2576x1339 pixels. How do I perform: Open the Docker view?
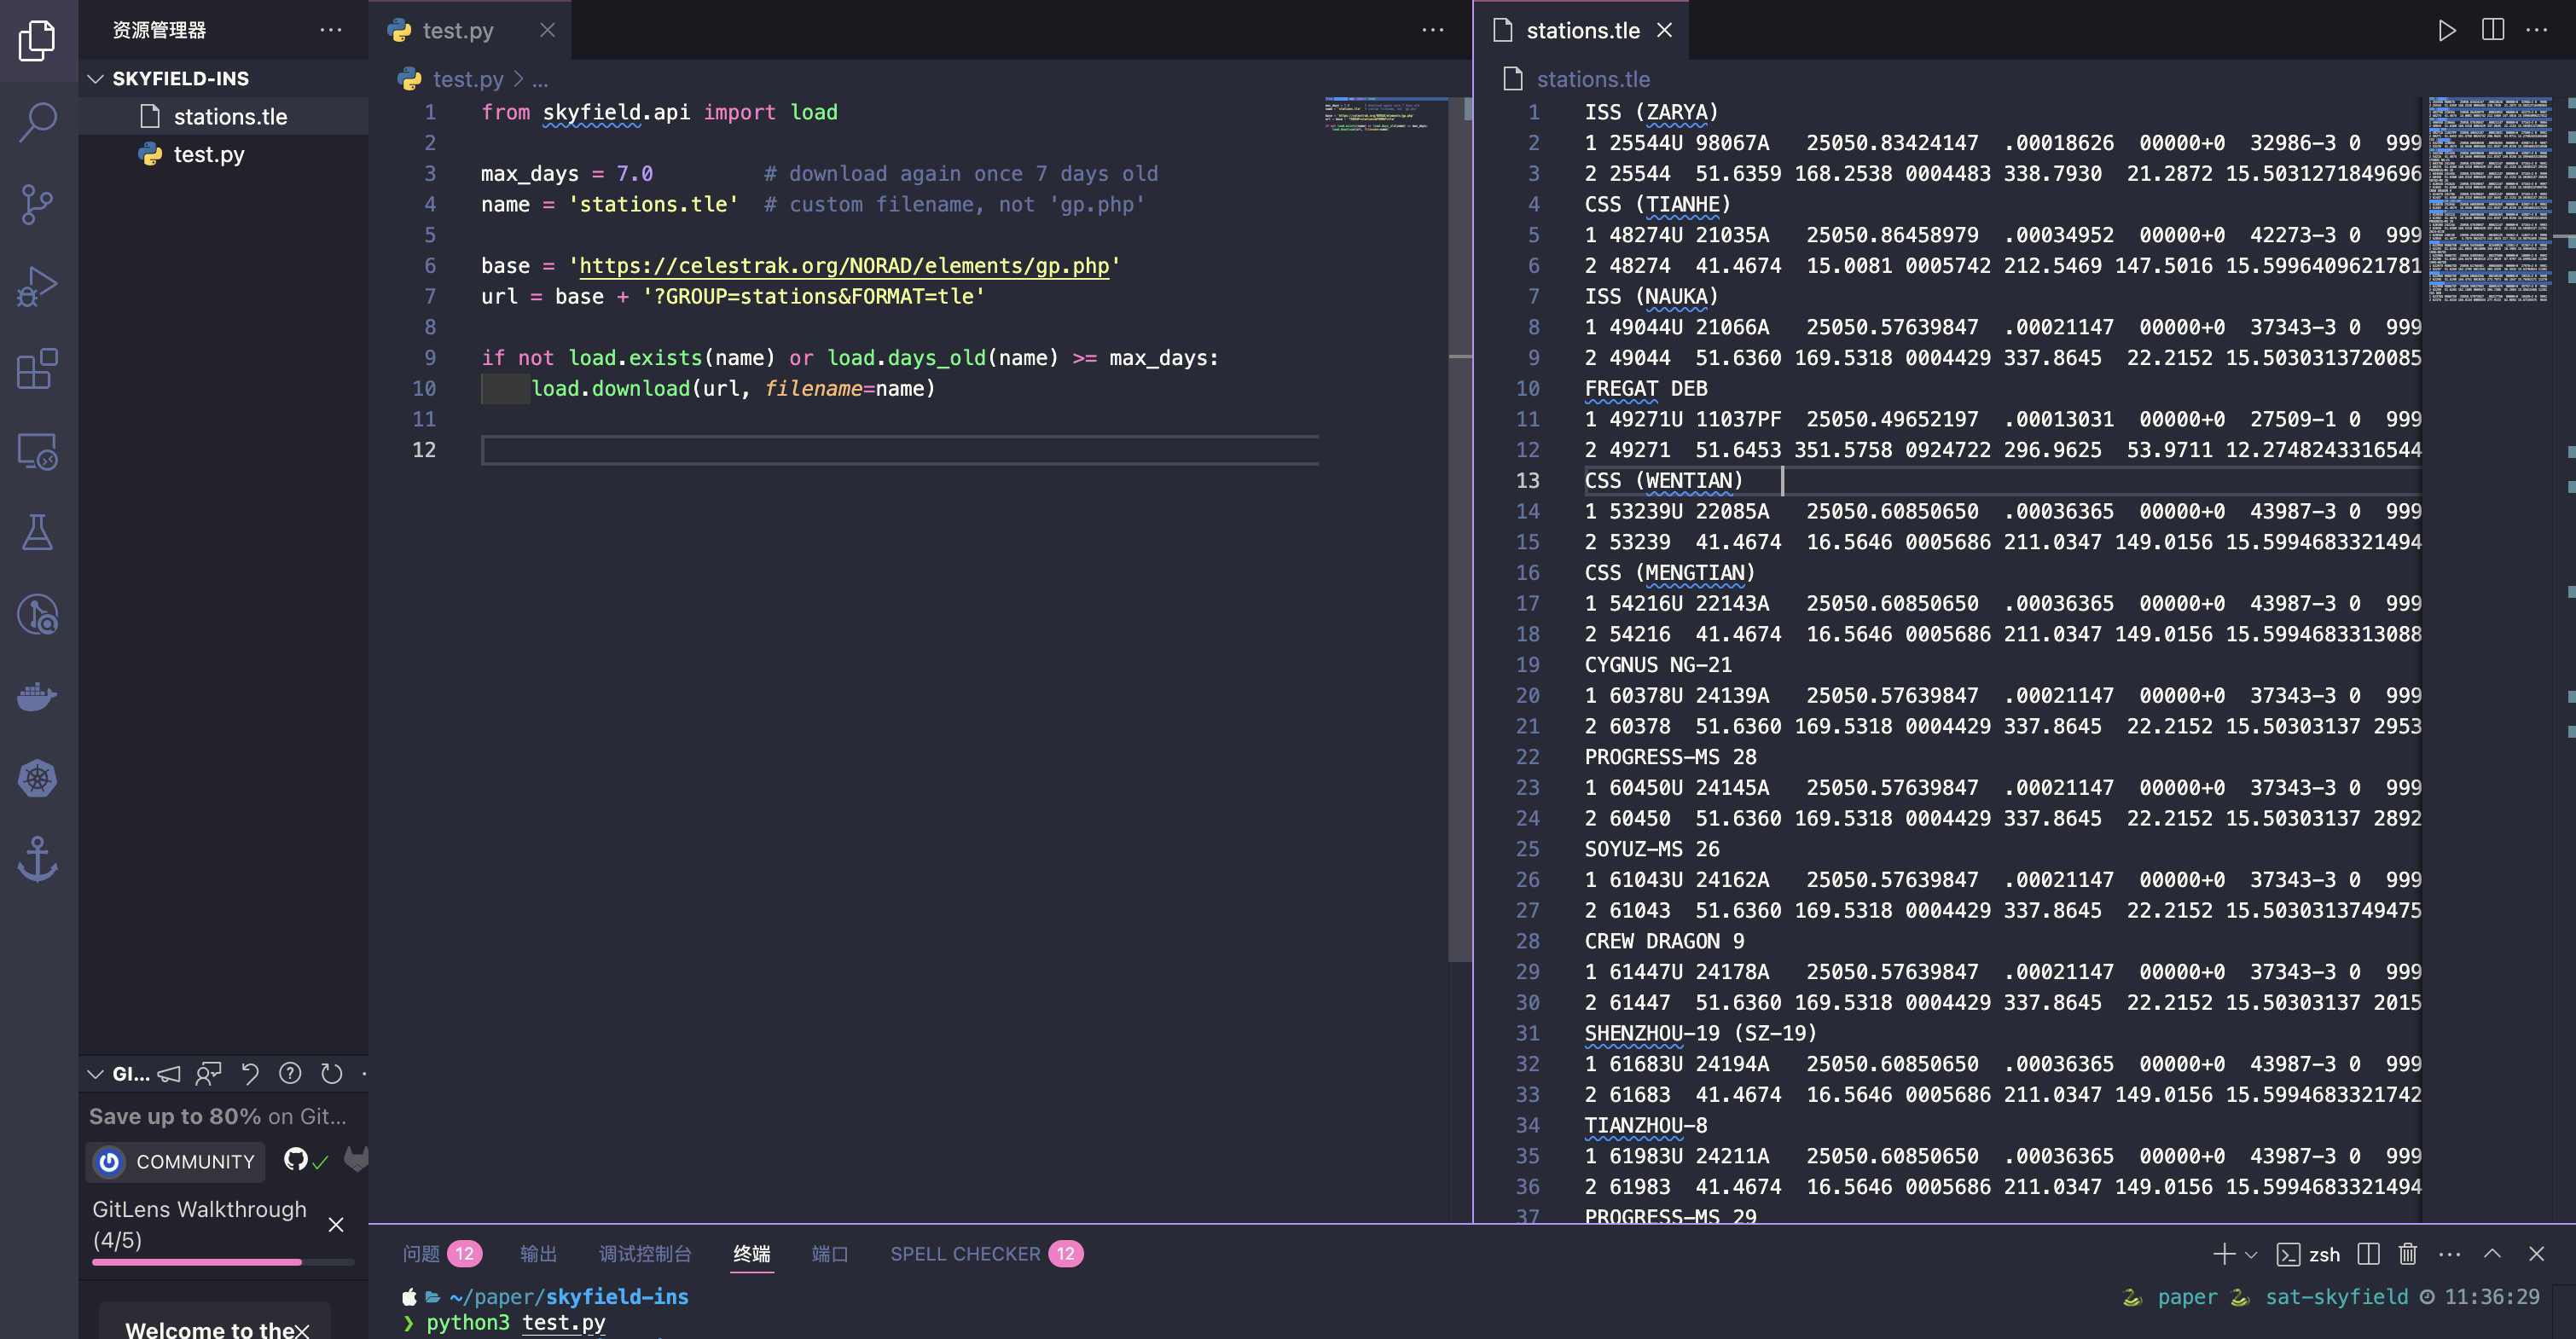click(38, 696)
